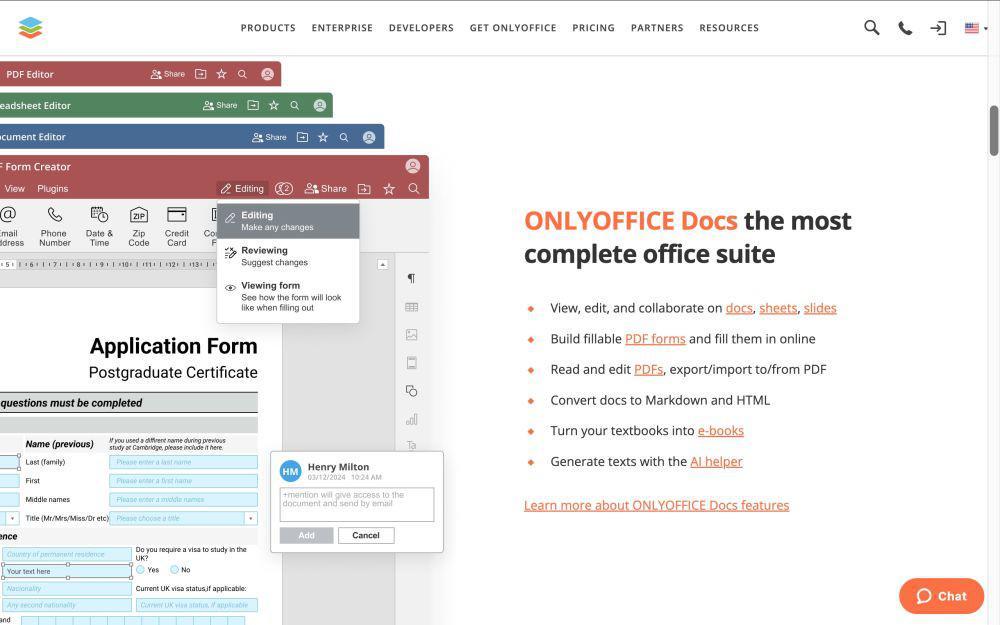The image size is (1000, 625).
Task: Click the user avatar in Form Creator title bar
Action: click(x=413, y=166)
